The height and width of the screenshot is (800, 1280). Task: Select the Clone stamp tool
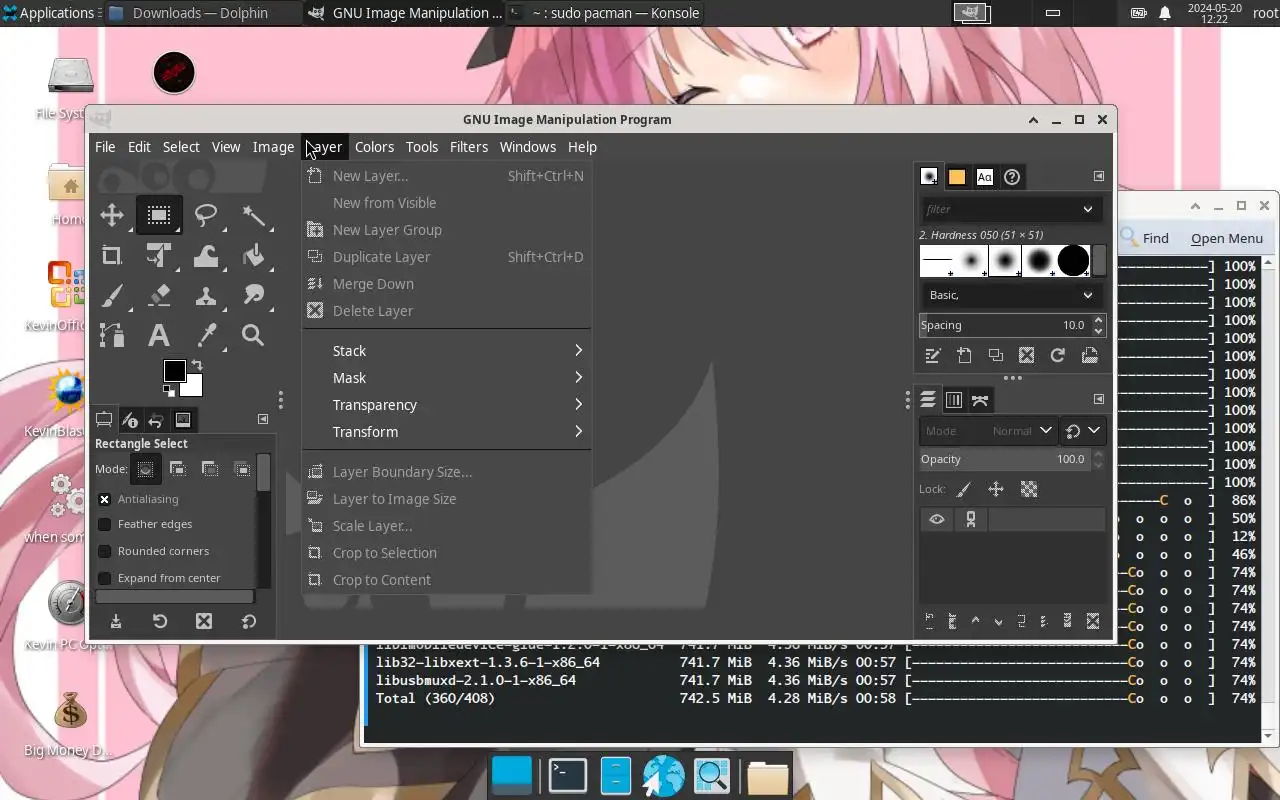point(206,296)
